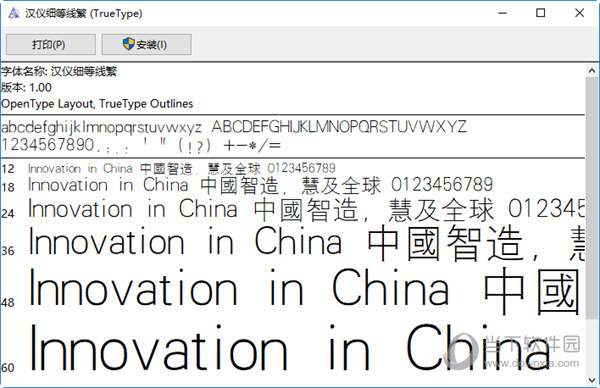The height and width of the screenshot is (388, 600).
Task: Click the OpenType Layout, TrueType Outlines text
Action: pyautogui.click(x=97, y=104)
